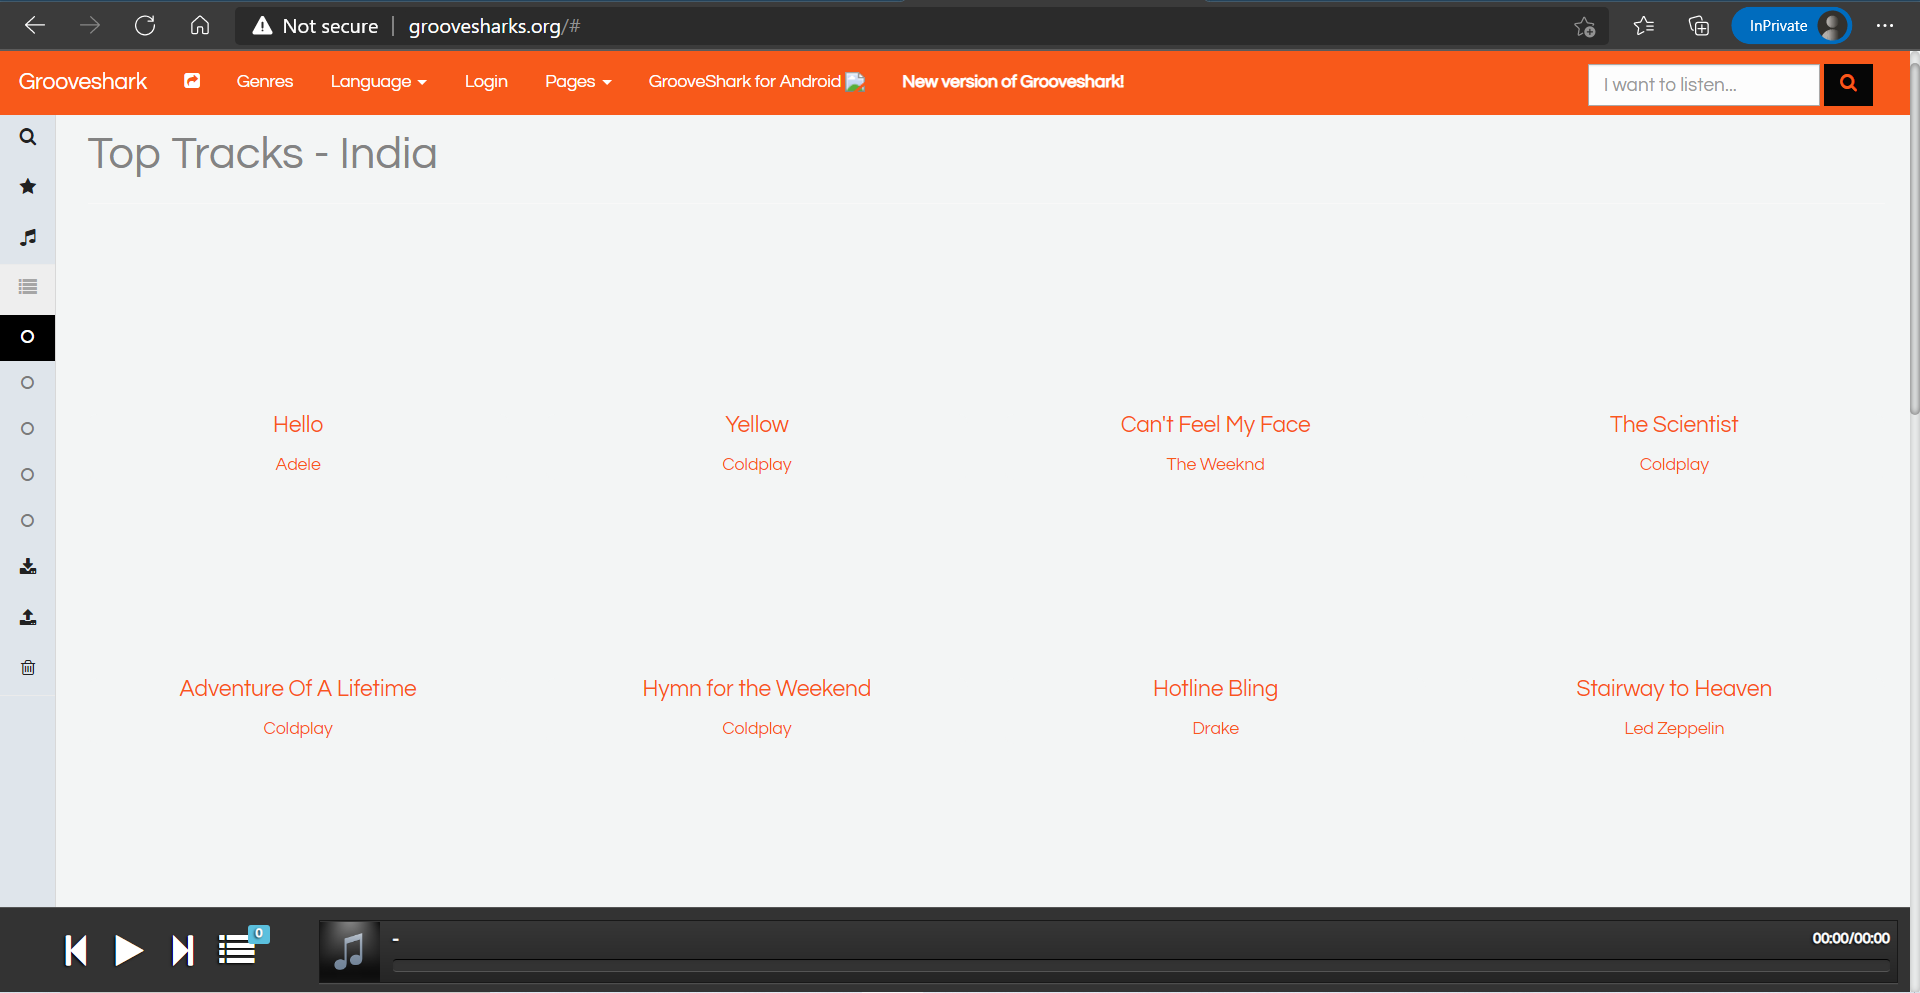Add this page to favorites star-plus icon
This screenshot has width=1920, height=993.
pos(1585,27)
